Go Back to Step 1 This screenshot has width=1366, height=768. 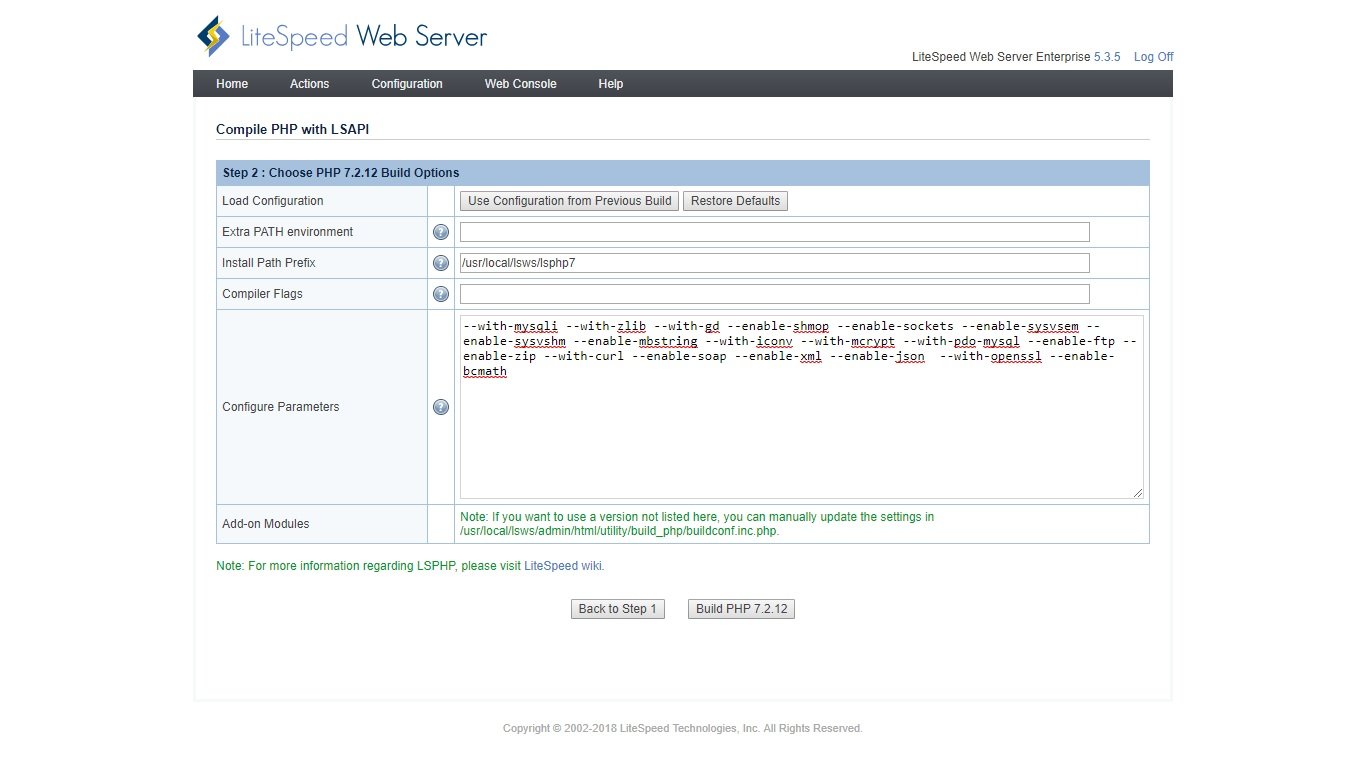coord(617,609)
